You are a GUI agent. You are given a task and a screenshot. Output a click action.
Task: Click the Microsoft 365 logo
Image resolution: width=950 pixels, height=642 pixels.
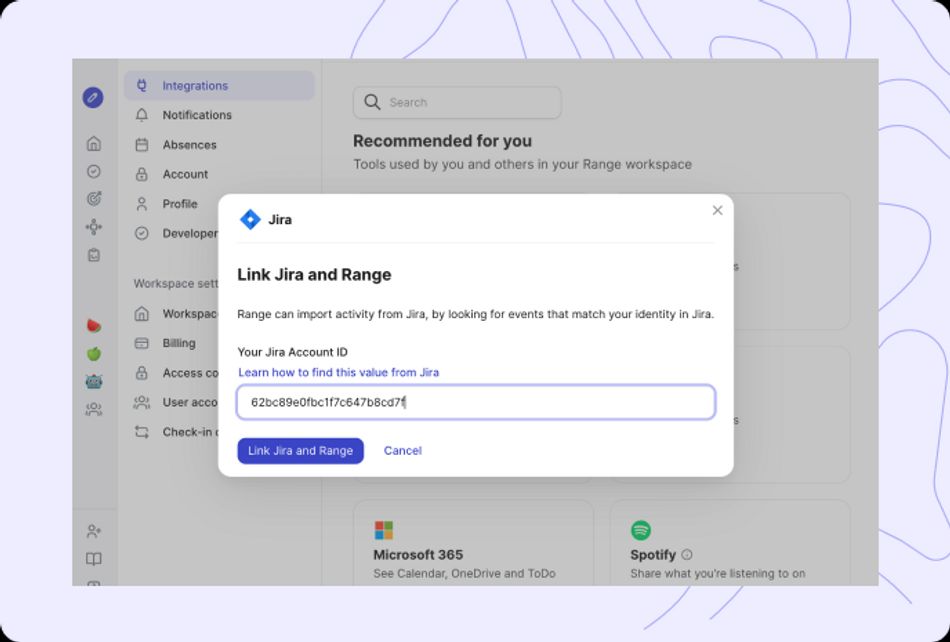(x=384, y=530)
